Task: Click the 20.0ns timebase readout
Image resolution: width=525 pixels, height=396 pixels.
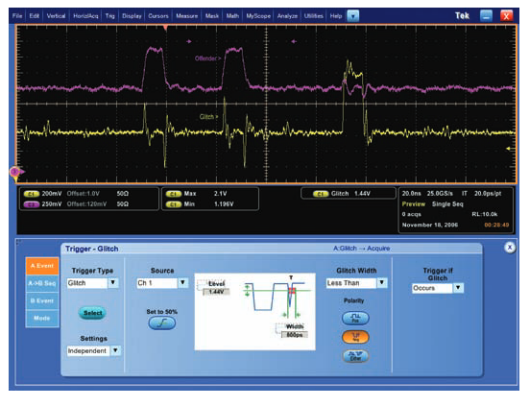Action: pos(411,194)
